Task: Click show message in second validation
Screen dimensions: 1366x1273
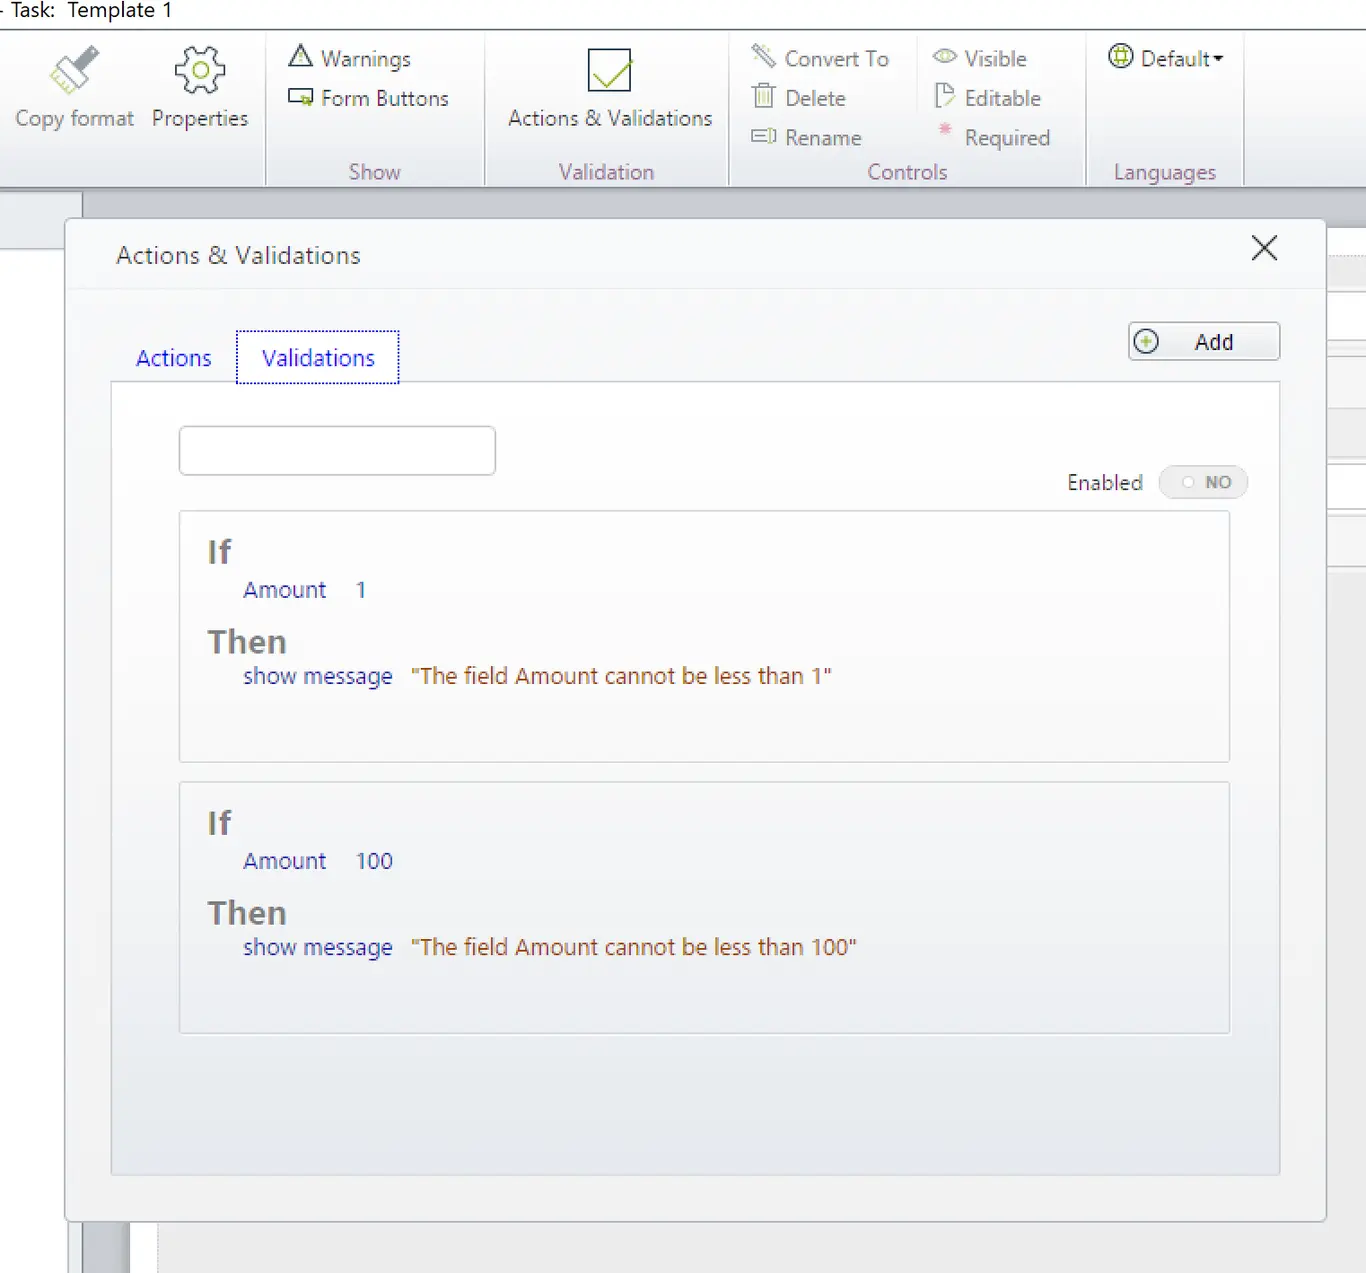Action: point(318,948)
